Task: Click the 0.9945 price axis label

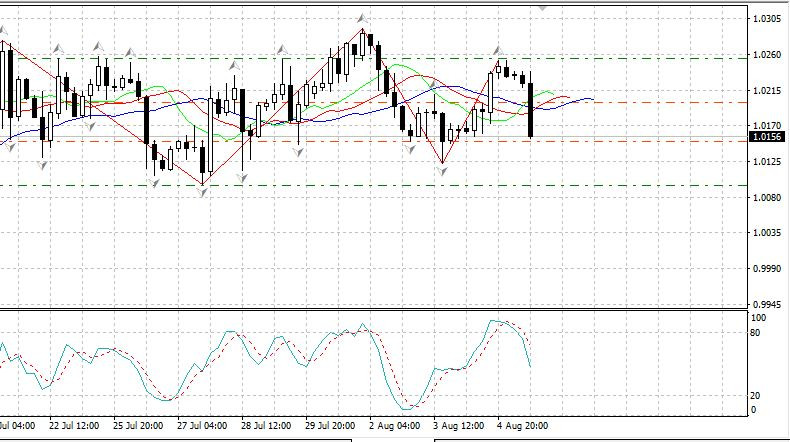Action: (x=766, y=304)
